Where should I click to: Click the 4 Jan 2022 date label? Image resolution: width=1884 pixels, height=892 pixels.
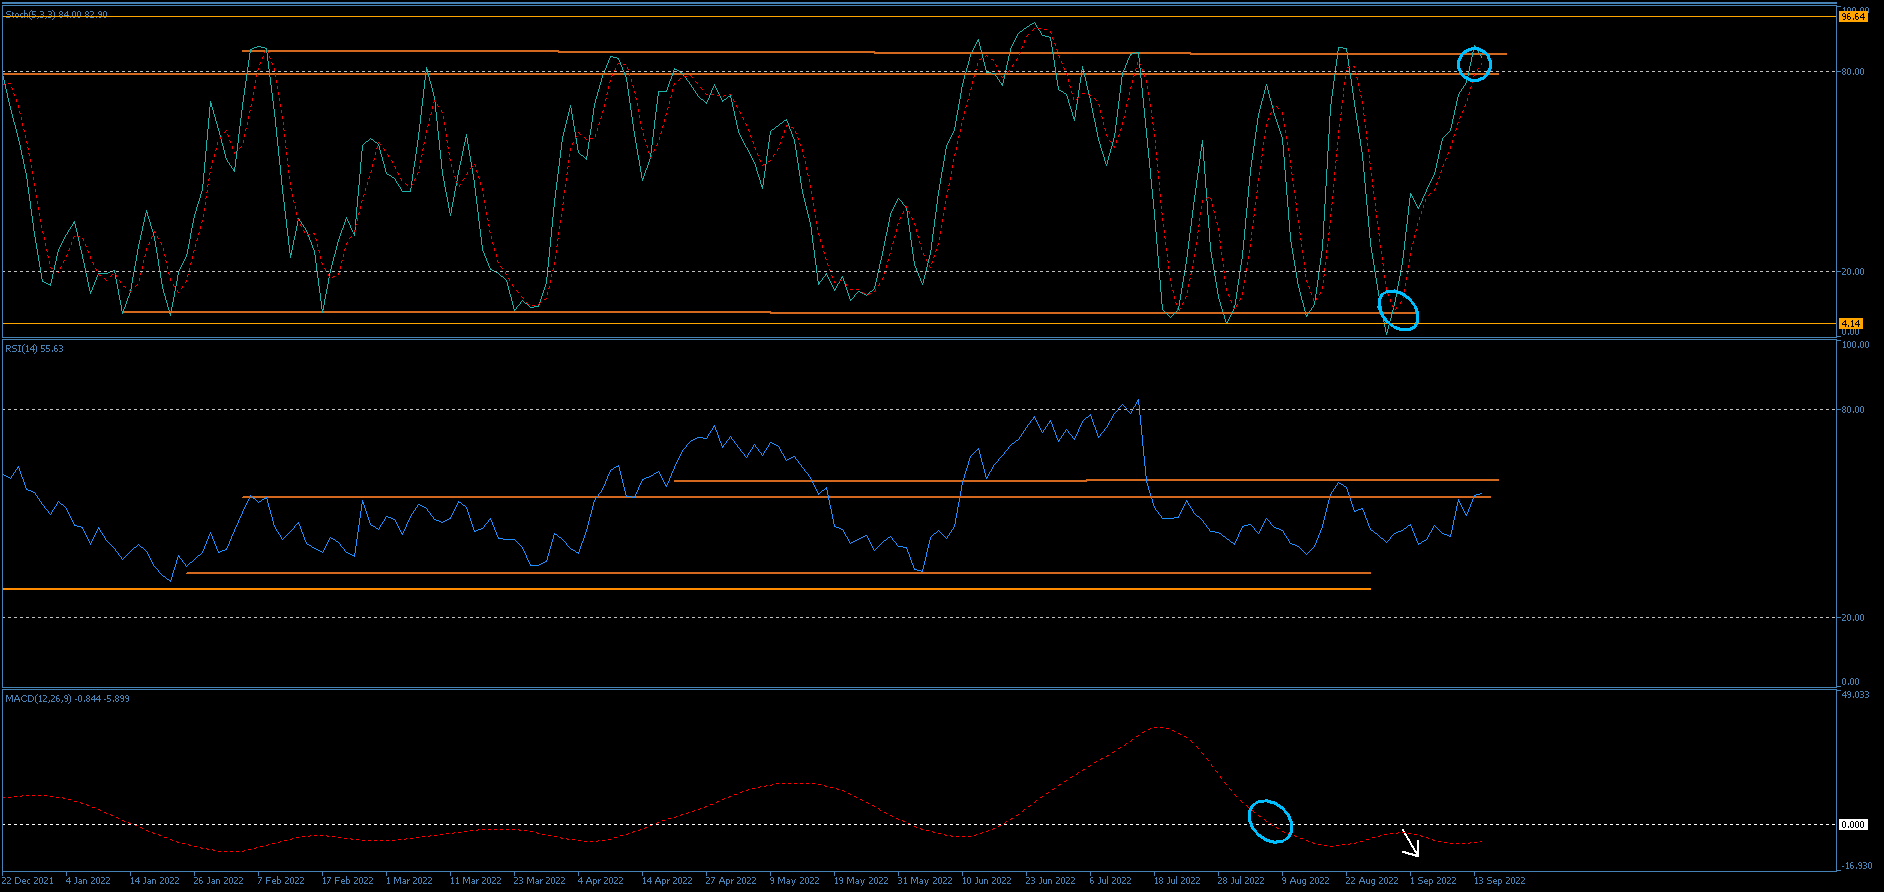(x=88, y=881)
